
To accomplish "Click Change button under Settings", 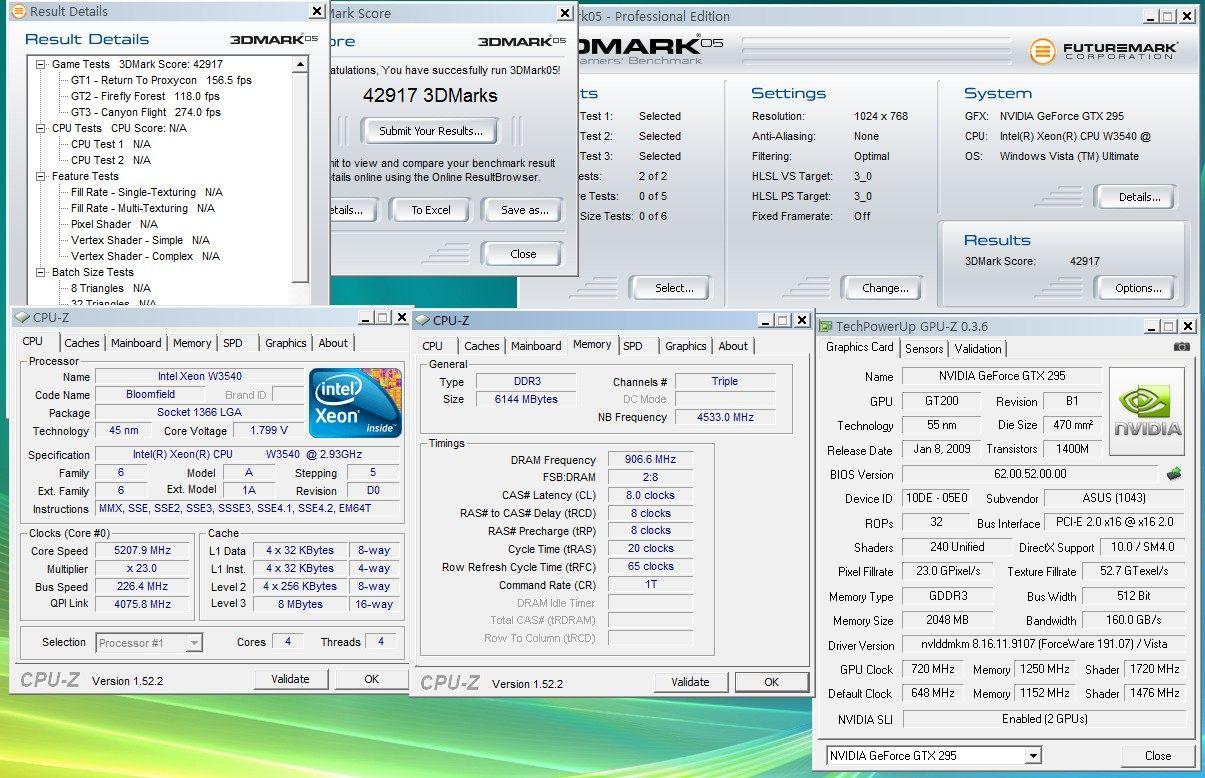I will click(x=885, y=288).
